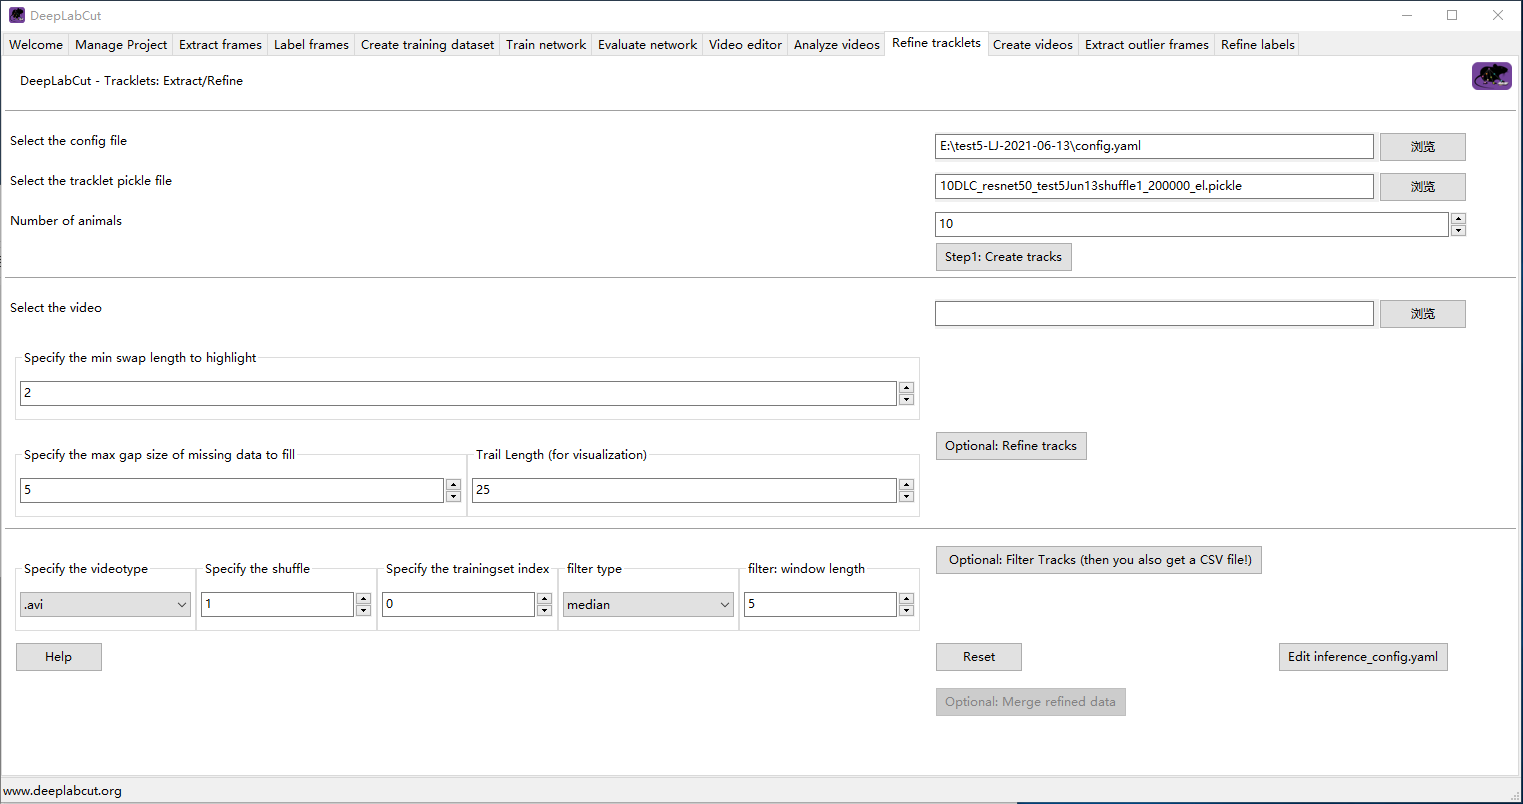Browse for a video to select

[1421, 313]
